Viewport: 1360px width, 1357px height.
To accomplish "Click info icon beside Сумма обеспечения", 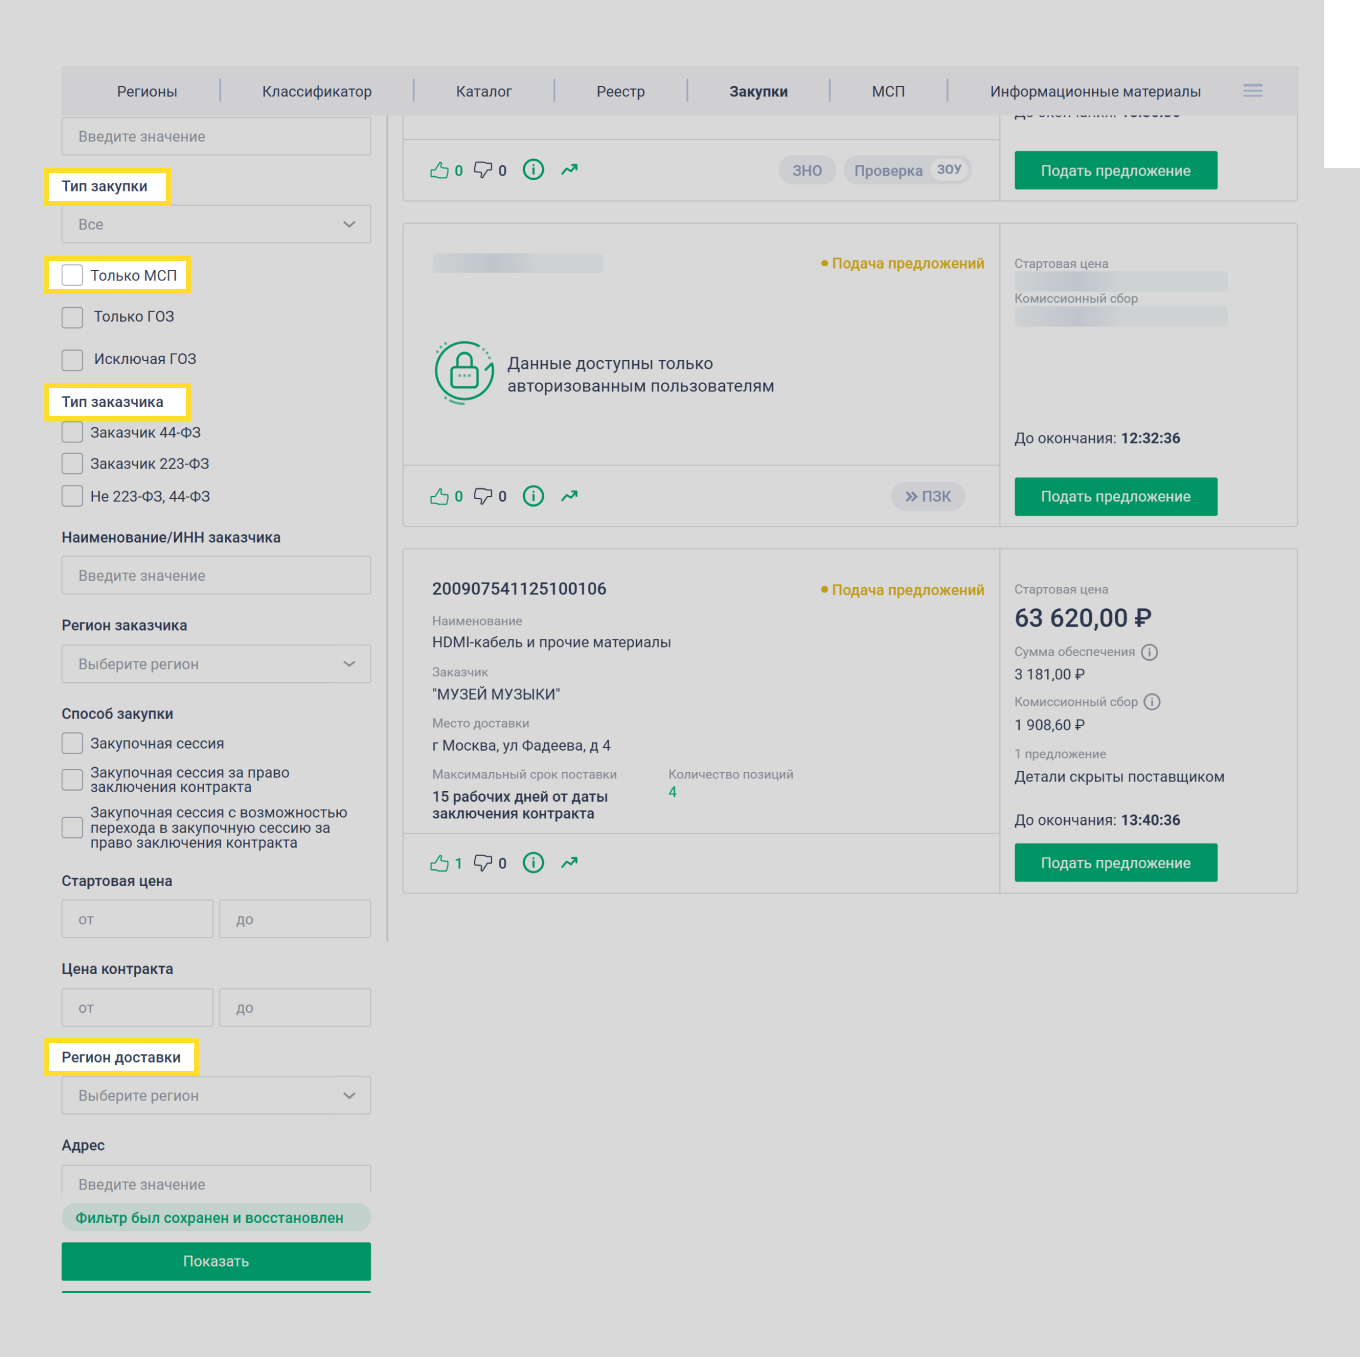I will pos(1150,652).
